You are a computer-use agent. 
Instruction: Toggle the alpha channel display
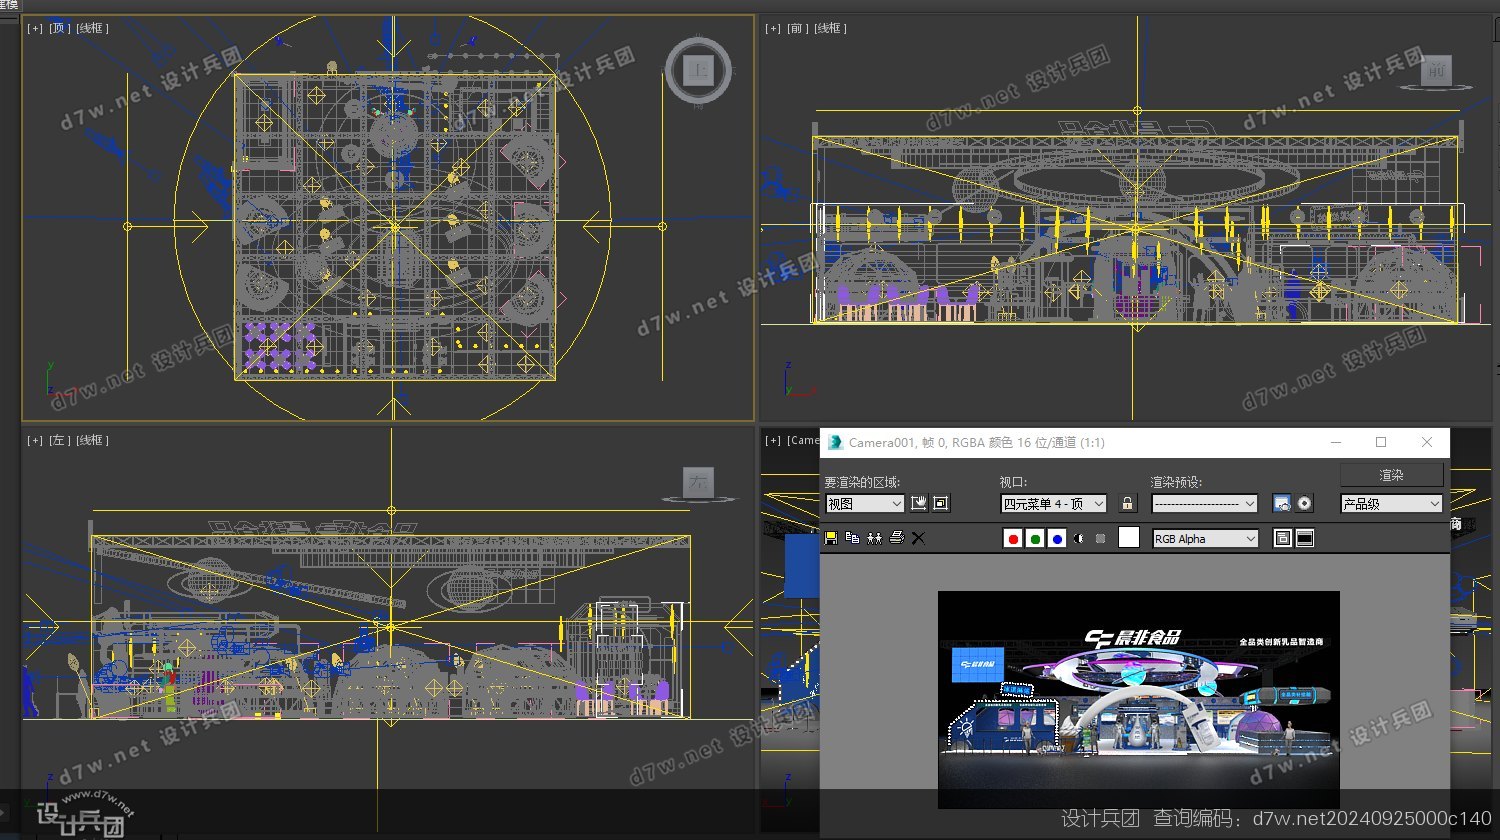point(1079,538)
